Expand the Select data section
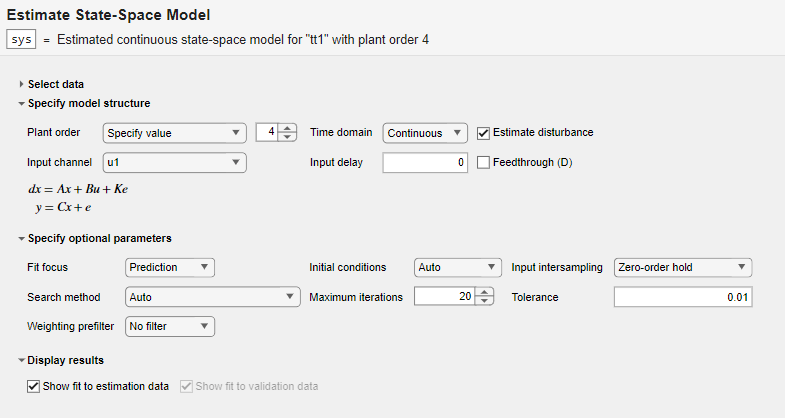 coord(21,85)
